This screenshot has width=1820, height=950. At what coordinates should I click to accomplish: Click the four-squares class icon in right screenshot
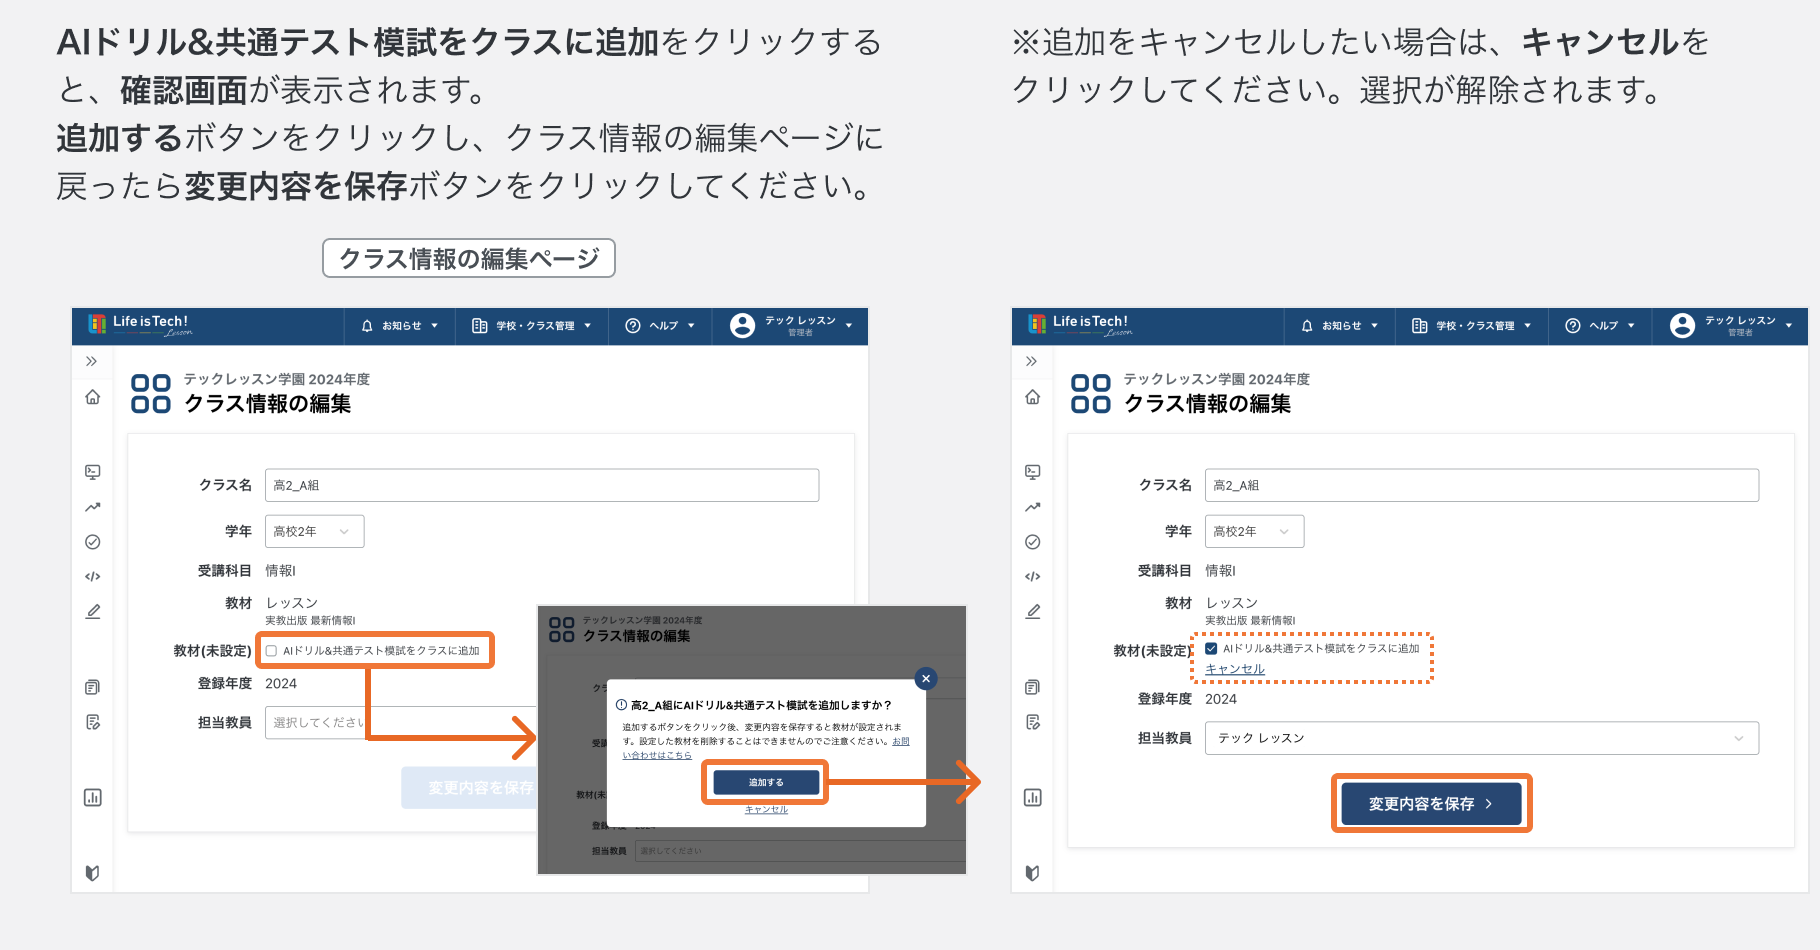(x=1091, y=394)
